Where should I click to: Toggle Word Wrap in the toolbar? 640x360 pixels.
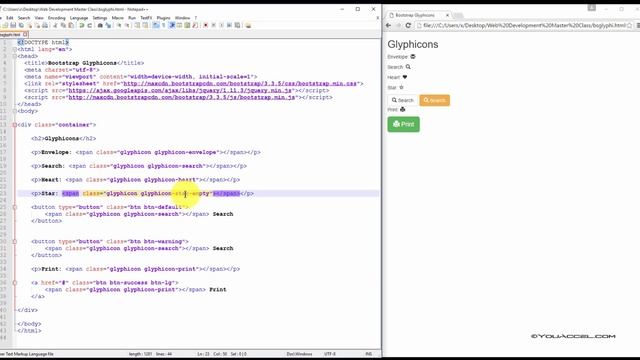(155, 25)
